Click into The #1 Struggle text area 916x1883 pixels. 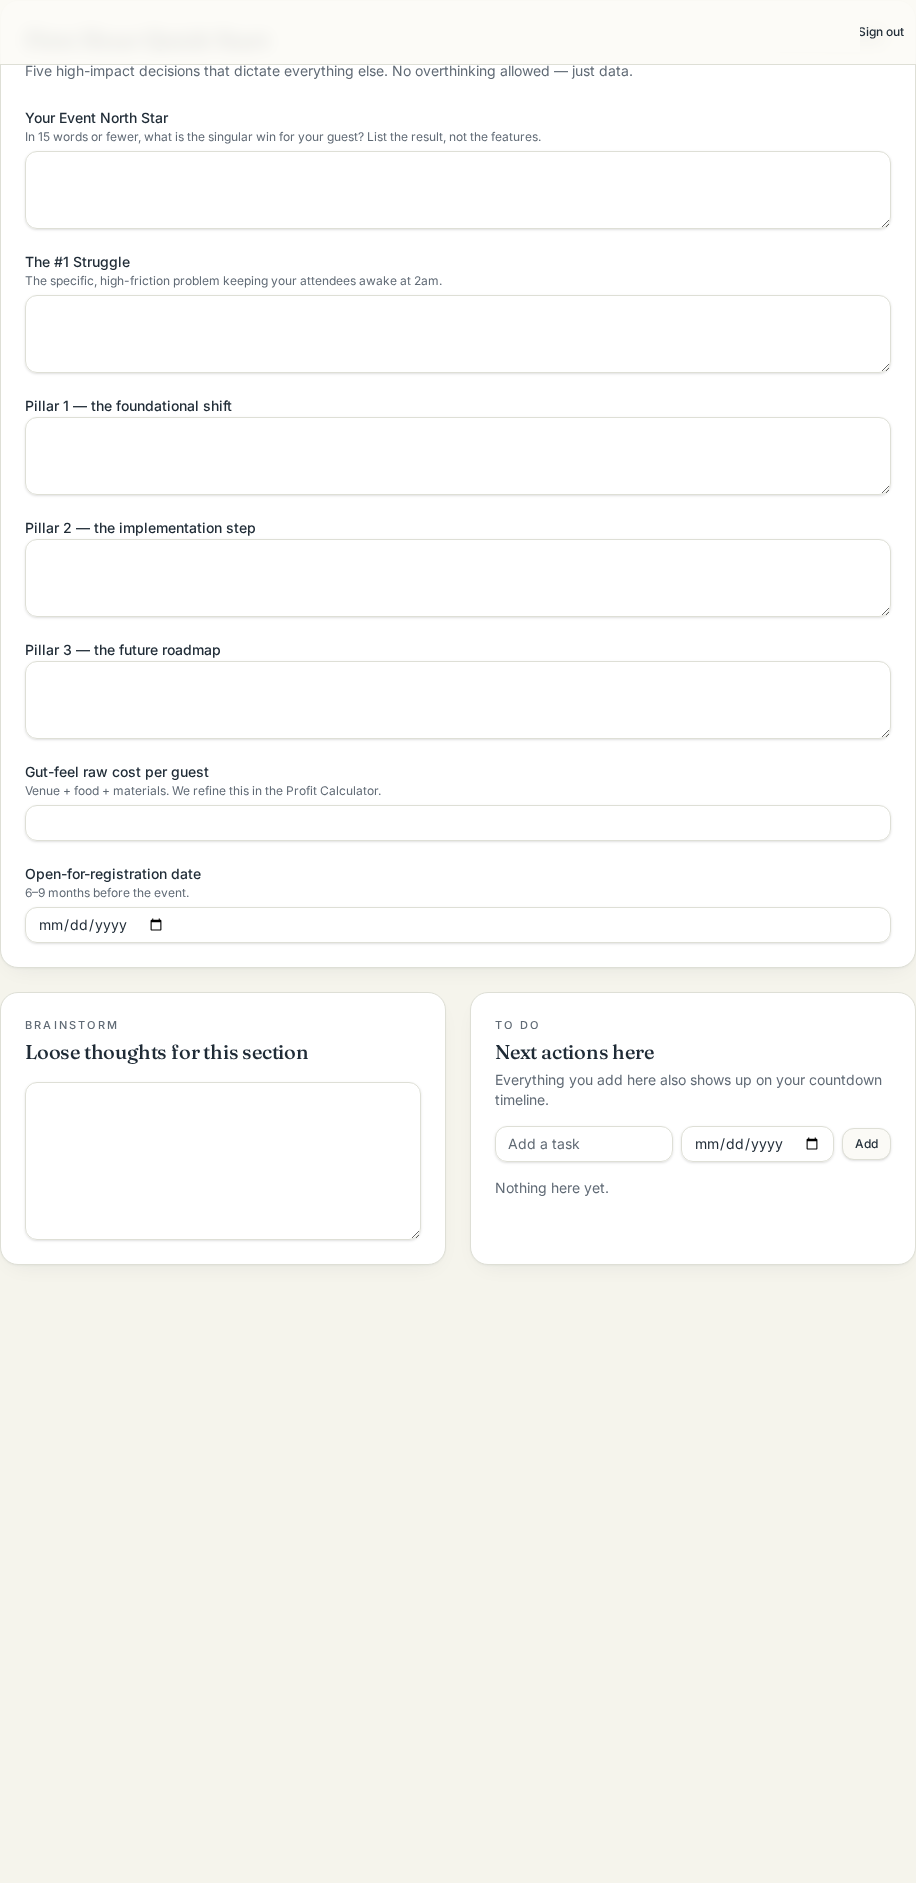click(458, 334)
